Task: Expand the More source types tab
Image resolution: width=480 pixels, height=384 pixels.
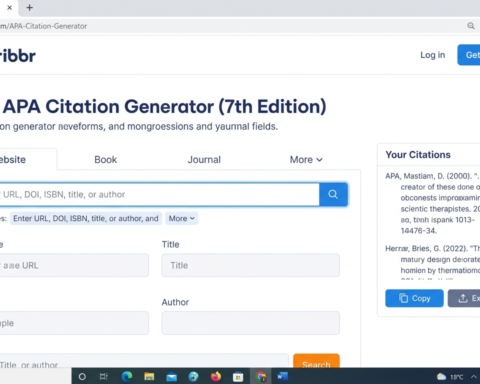Action: (x=306, y=160)
